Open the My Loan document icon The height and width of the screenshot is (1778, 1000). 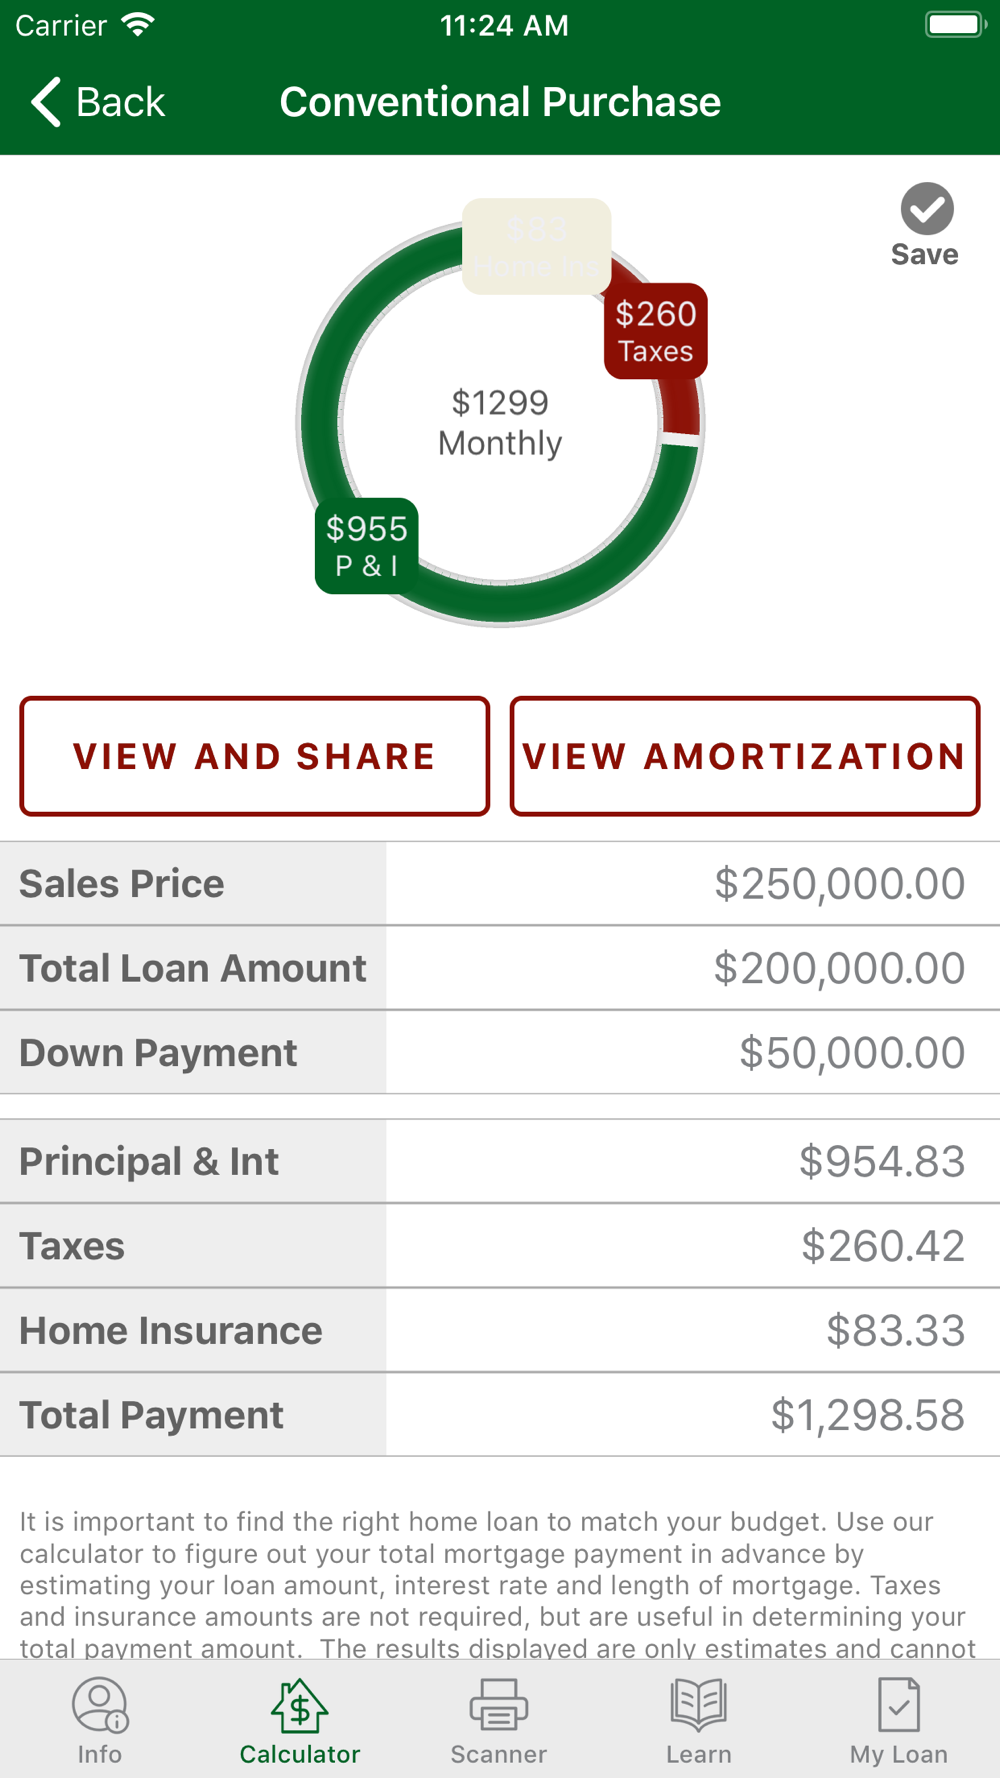click(x=898, y=1705)
